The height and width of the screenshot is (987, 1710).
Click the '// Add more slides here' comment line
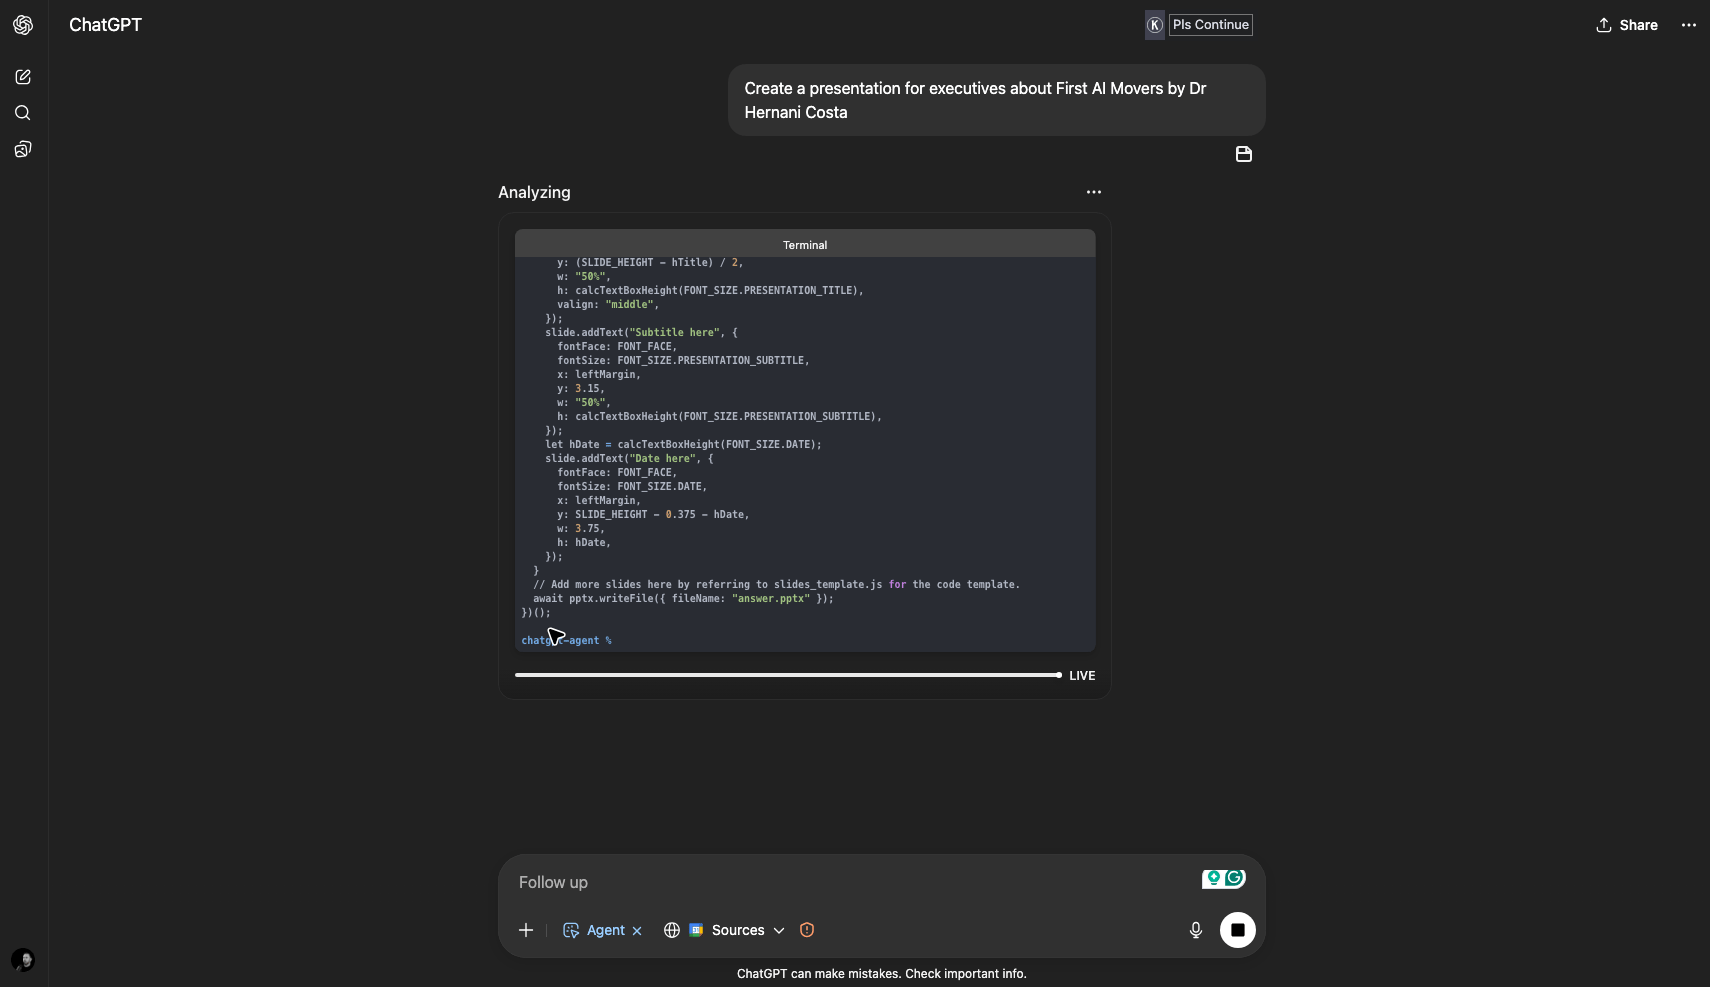tap(776, 584)
